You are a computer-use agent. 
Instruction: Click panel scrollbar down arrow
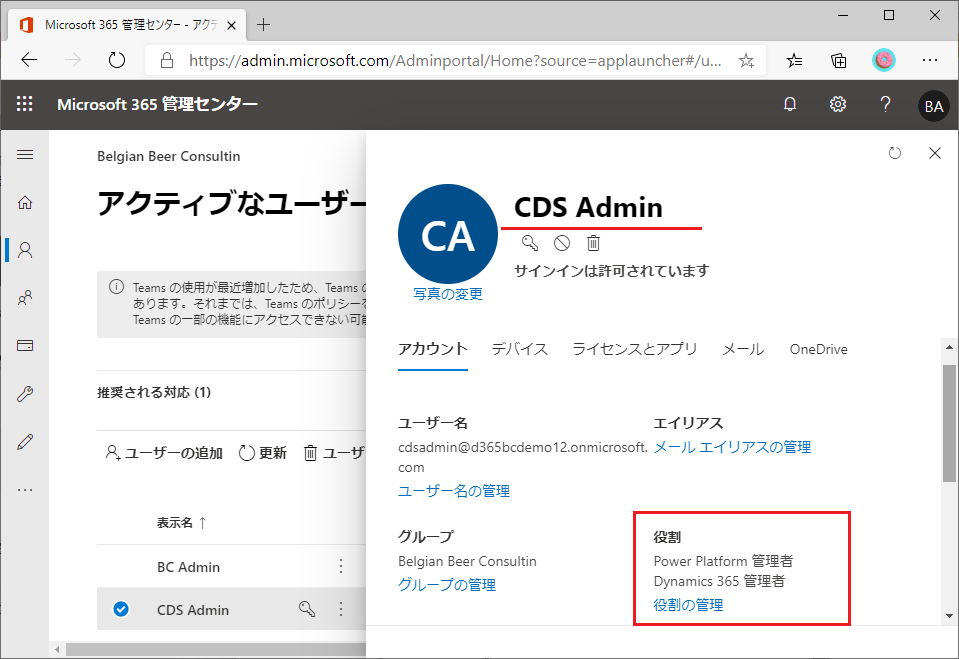click(x=949, y=616)
